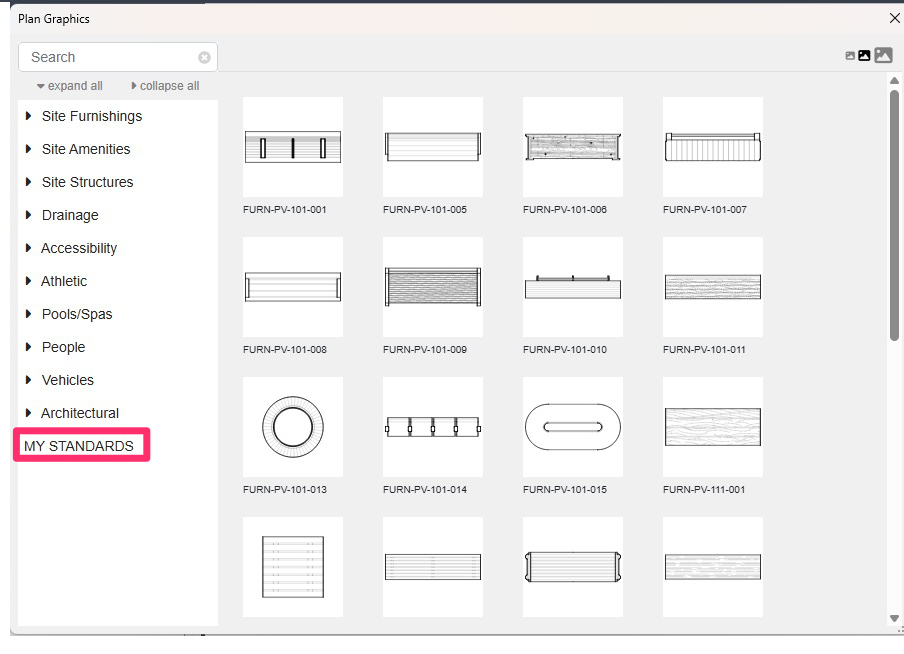Select the small thumbnail size icon
The height and width of the screenshot is (654, 904).
coord(848,55)
